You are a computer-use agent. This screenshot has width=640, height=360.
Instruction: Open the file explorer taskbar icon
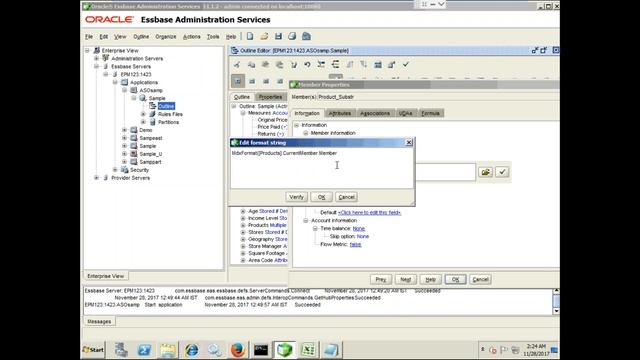167,350
